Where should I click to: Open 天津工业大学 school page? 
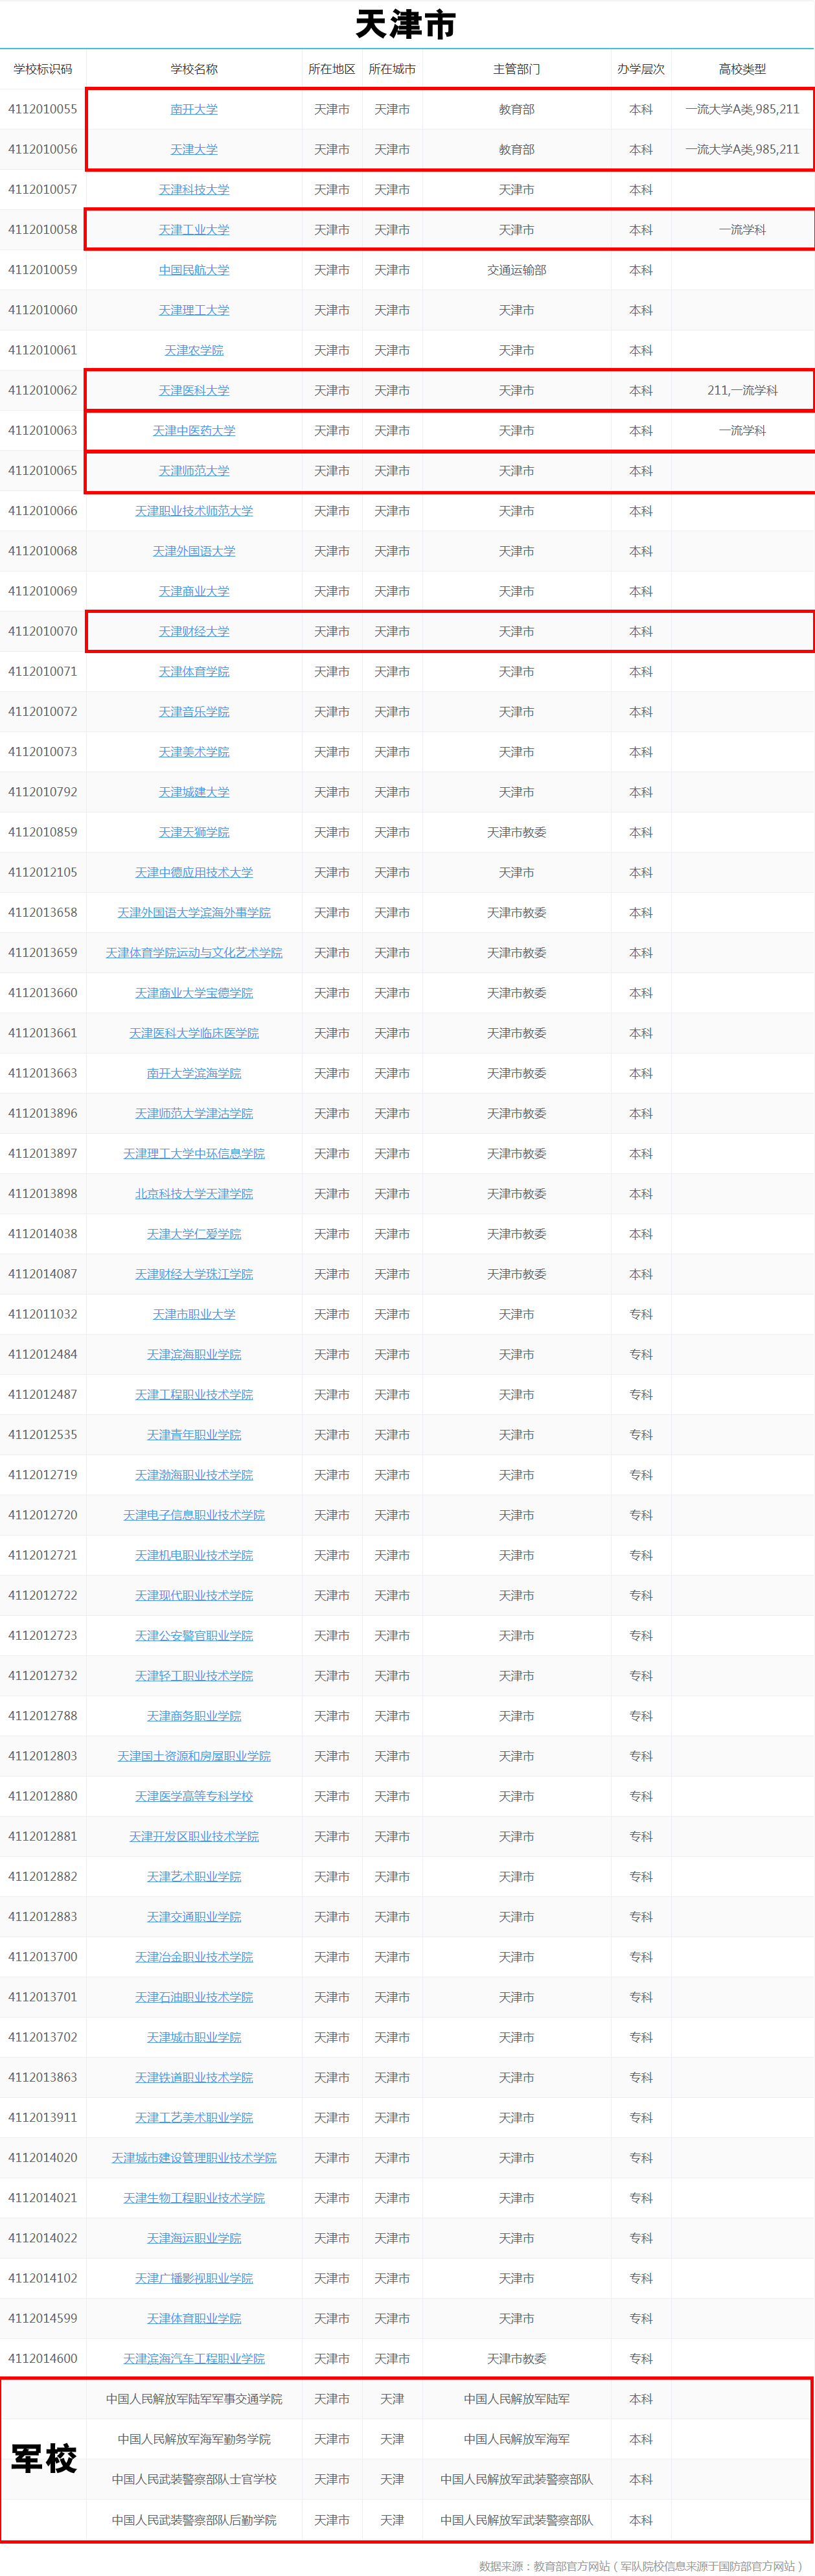tap(194, 229)
